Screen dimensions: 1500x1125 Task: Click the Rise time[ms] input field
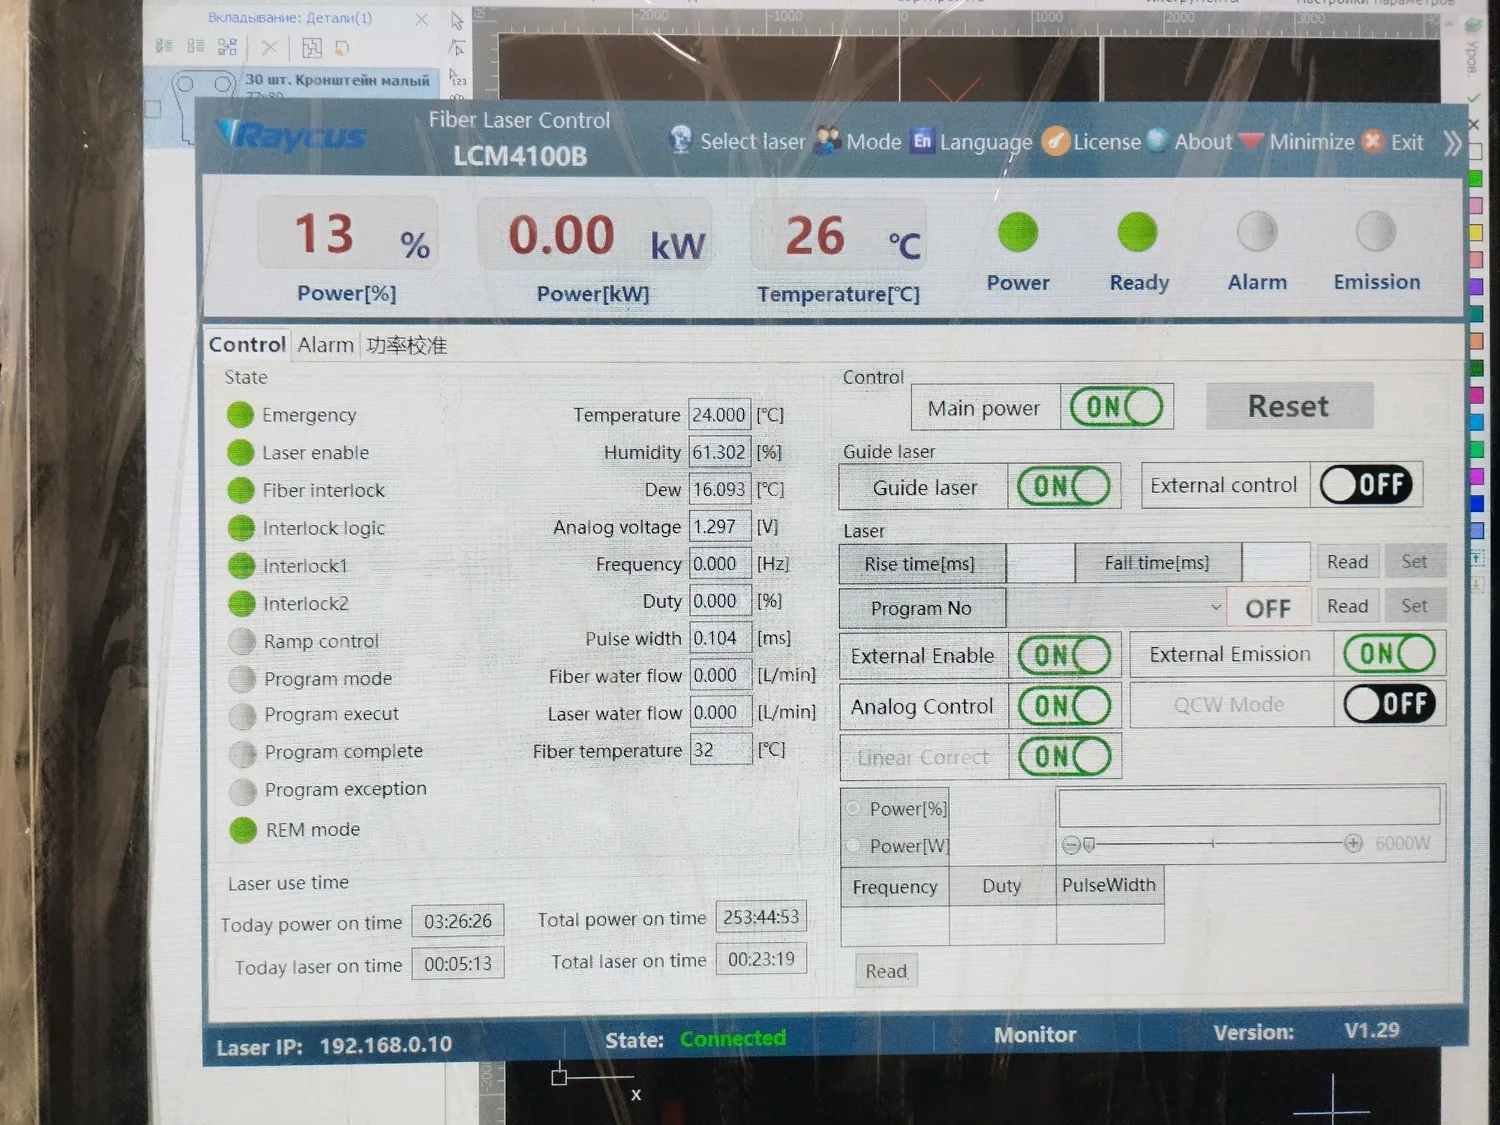click(1040, 563)
